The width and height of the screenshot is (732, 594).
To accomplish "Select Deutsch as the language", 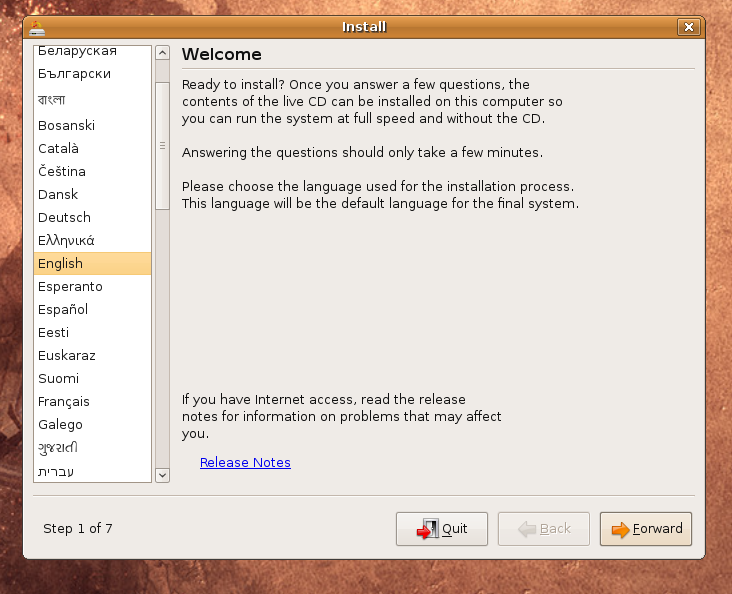I will pyautogui.click(x=92, y=218).
